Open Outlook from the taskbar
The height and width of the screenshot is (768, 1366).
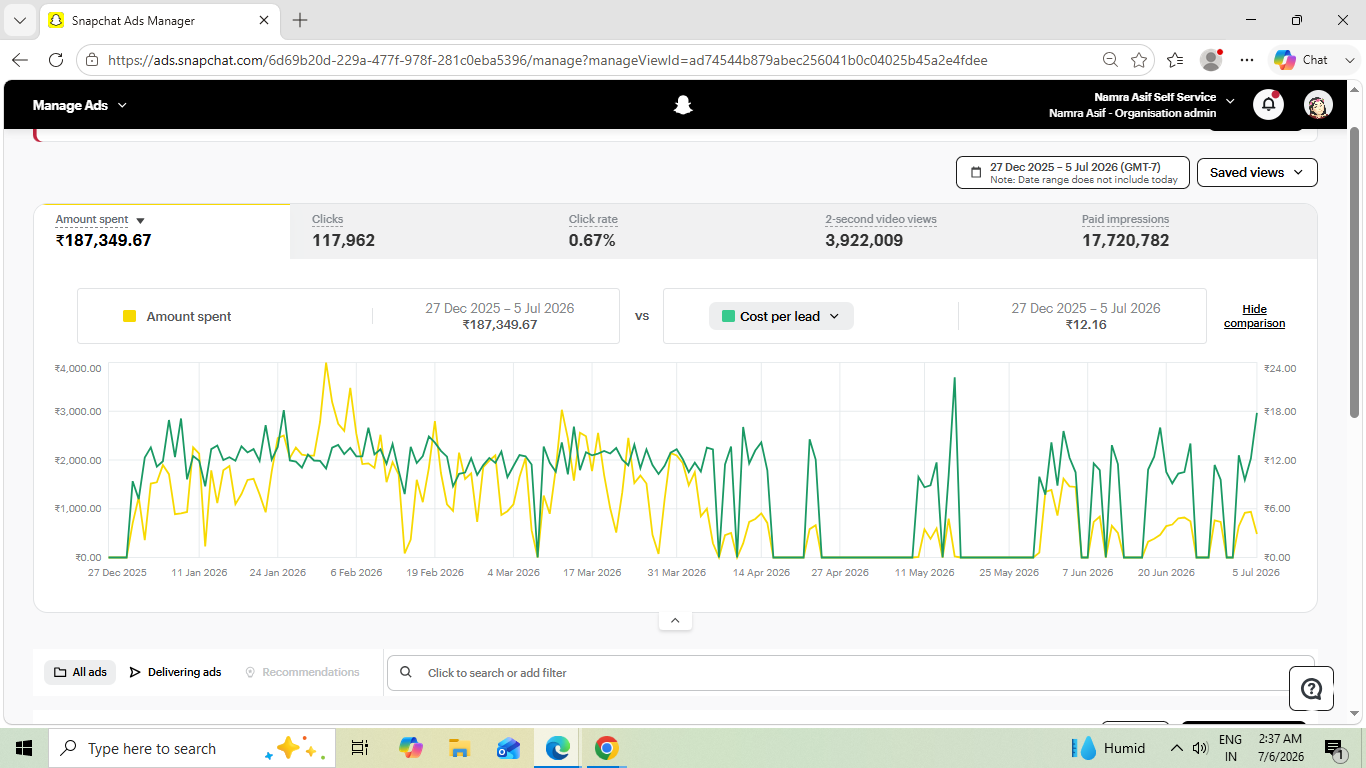click(x=508, y=748)
